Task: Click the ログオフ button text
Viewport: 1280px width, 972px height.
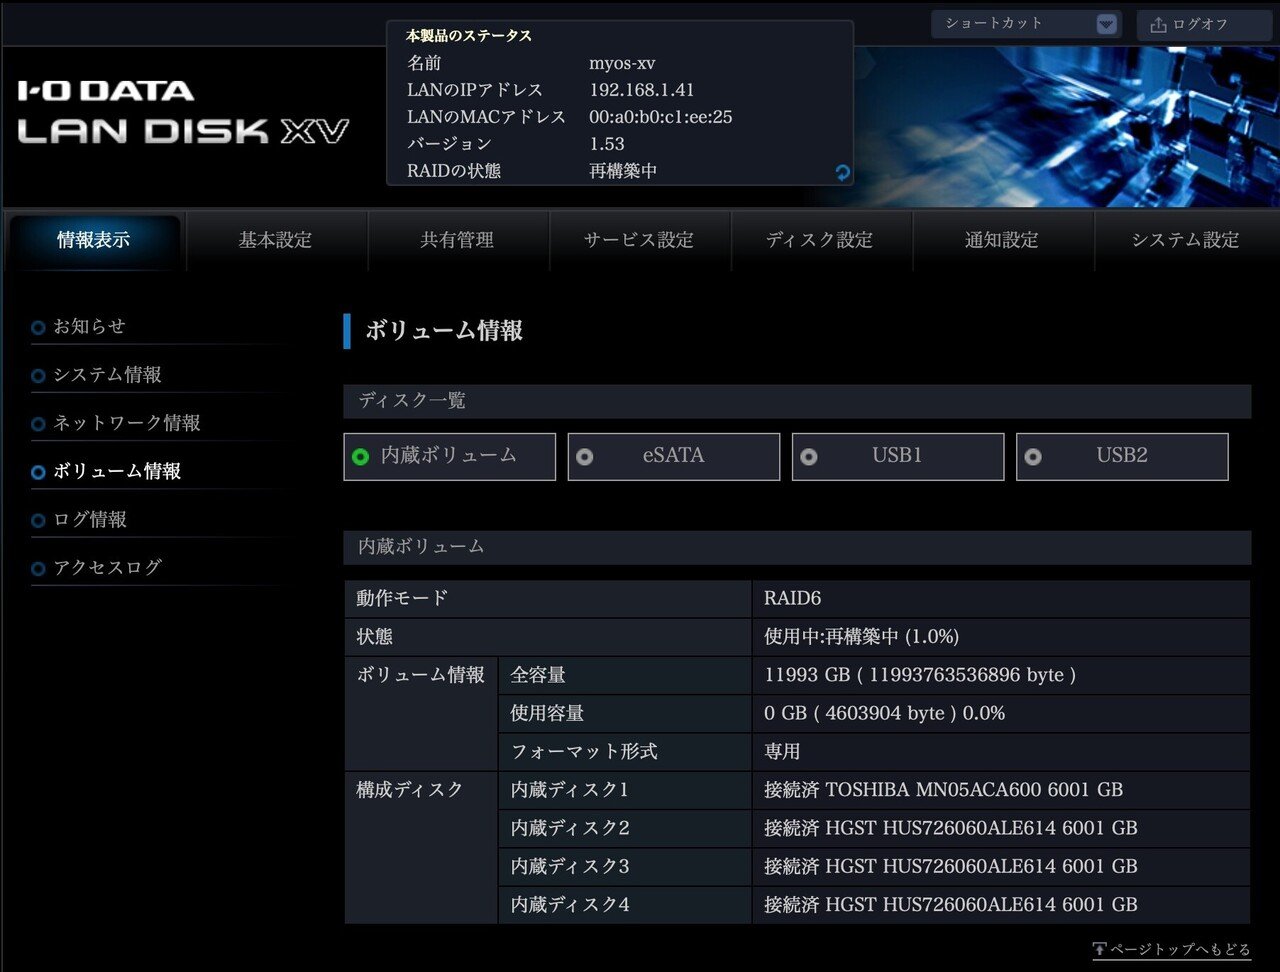Action: (1200, 25)
